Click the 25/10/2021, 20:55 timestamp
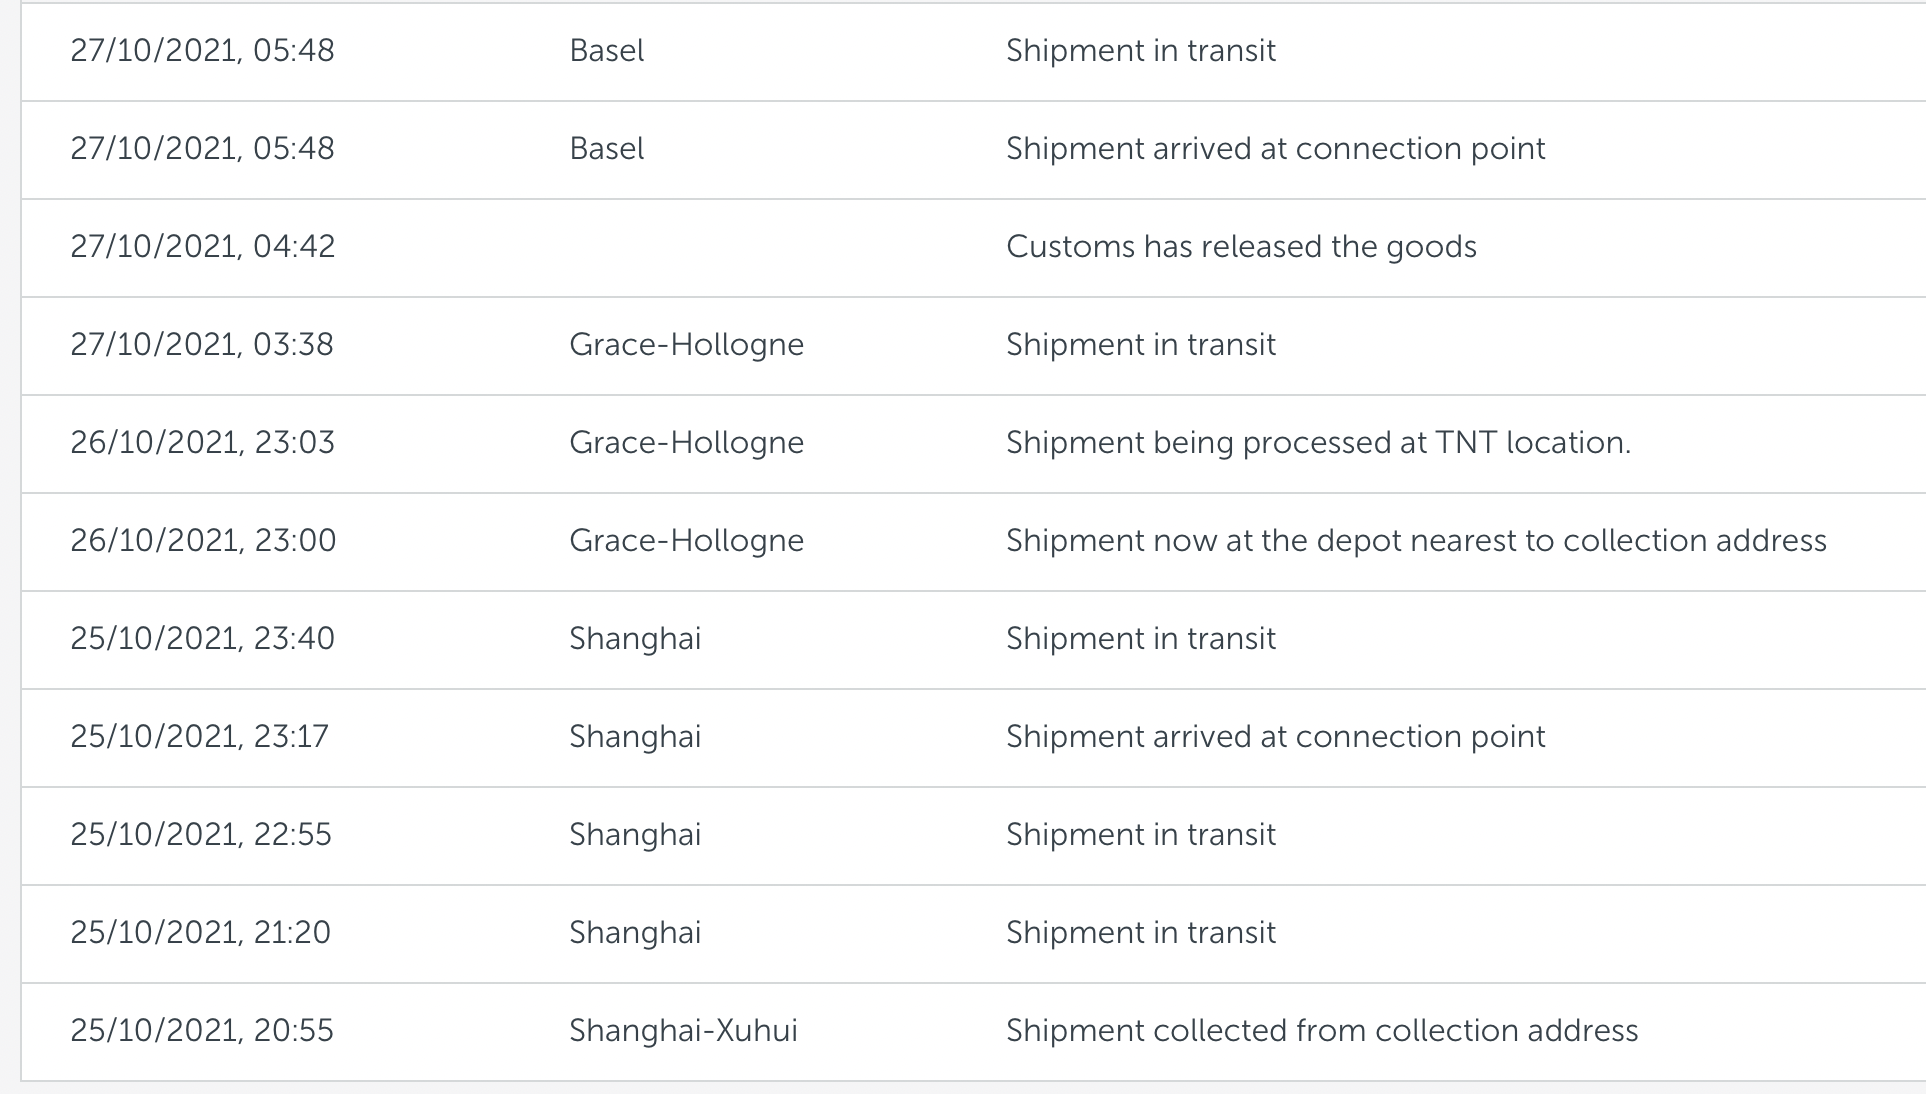 tap(201, 1030)
